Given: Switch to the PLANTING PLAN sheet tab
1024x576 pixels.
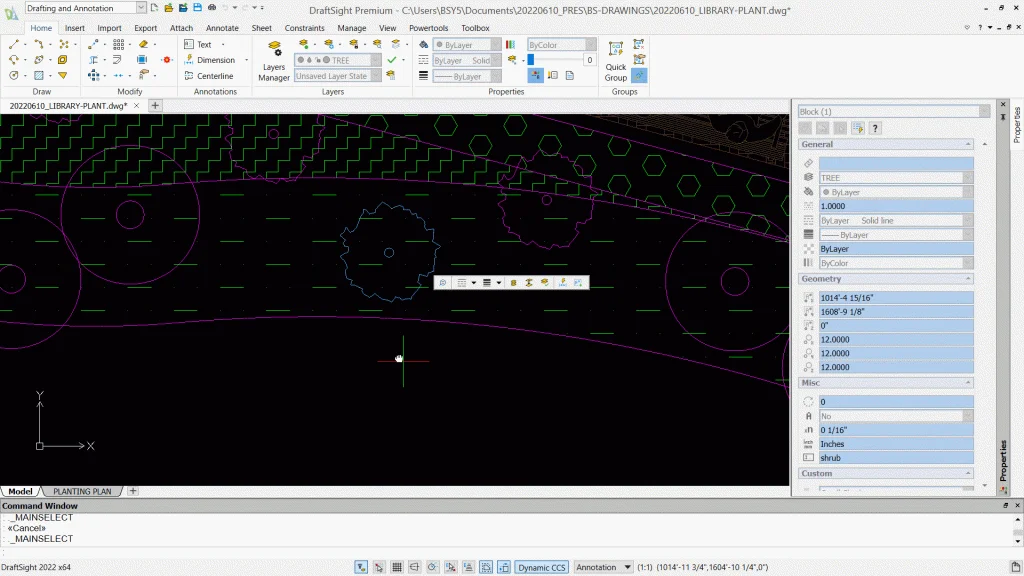Looking at the screenshot, I should [x=82, y=491].
